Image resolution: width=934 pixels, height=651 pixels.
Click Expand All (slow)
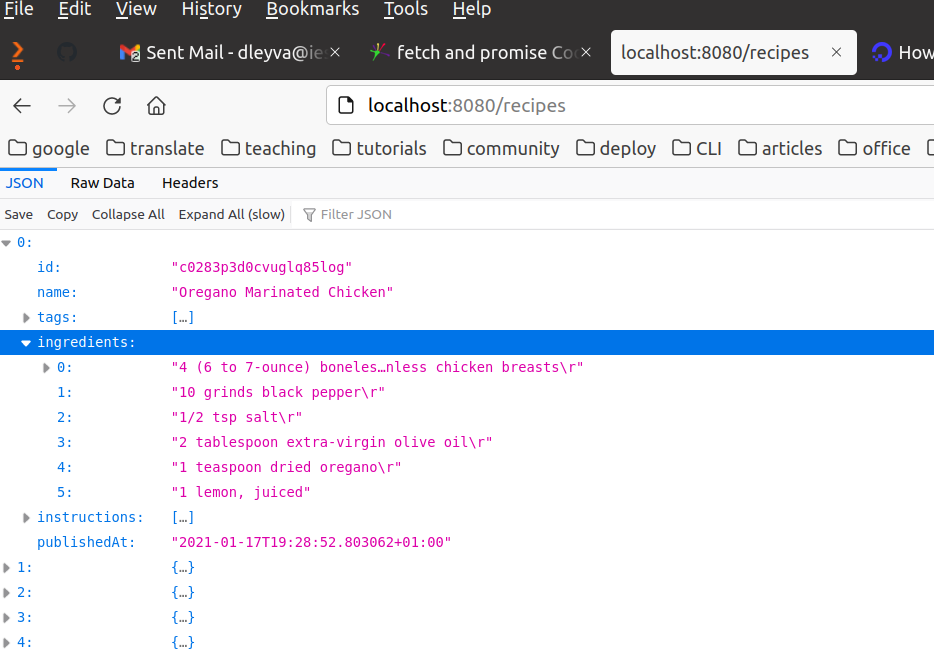[232, 214]
